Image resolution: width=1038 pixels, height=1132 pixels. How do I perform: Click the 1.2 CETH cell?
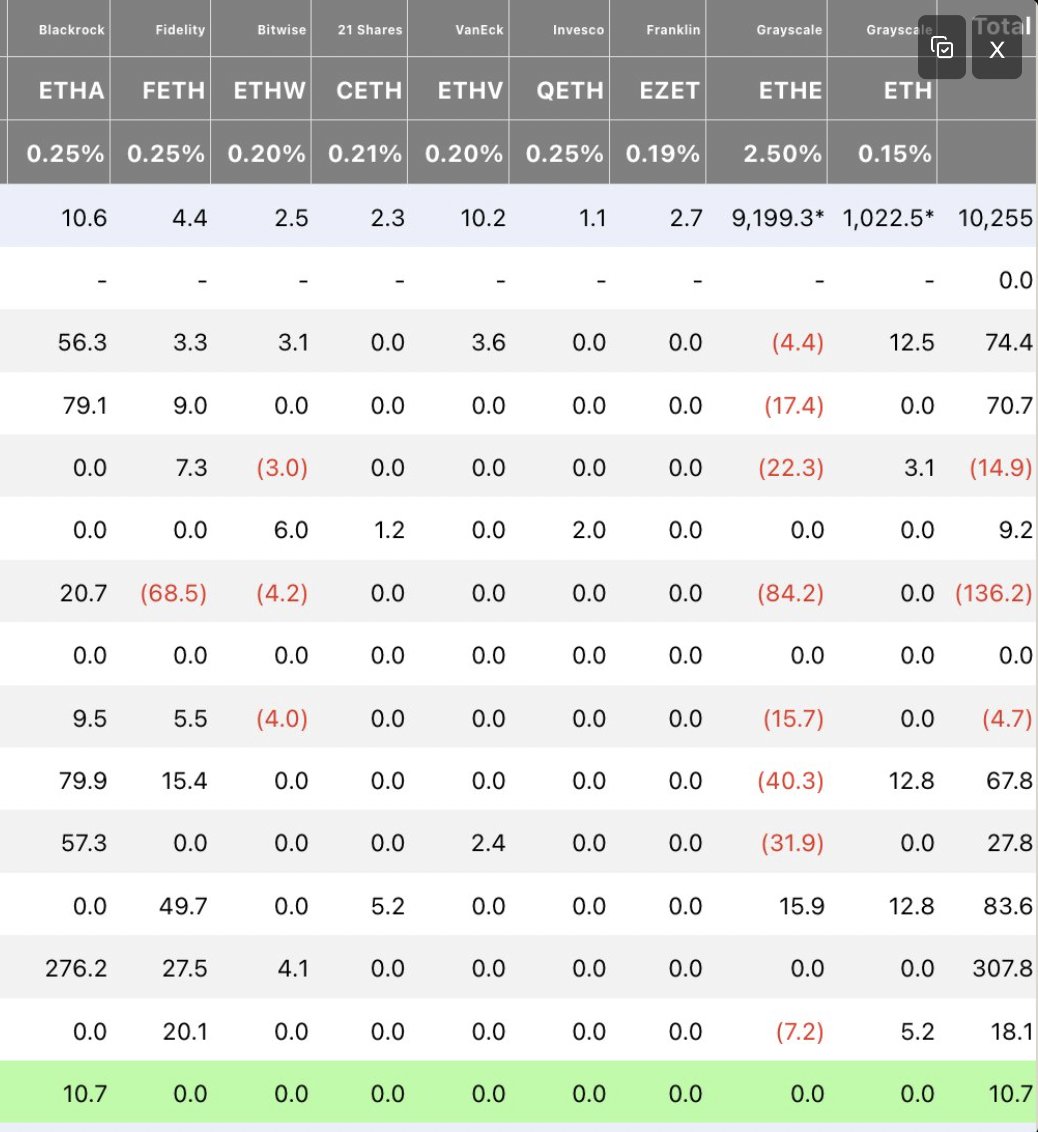click(389, 530)
